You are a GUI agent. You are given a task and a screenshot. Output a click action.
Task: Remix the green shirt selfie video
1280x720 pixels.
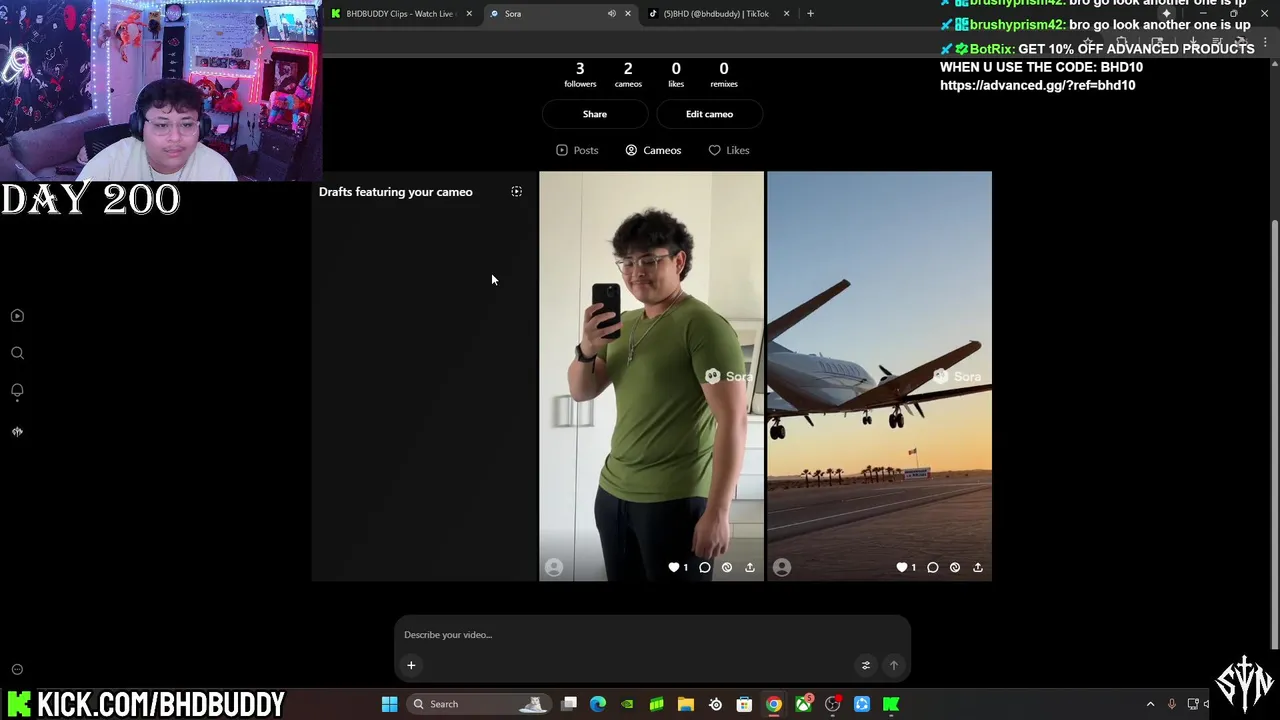coord(727,567)
